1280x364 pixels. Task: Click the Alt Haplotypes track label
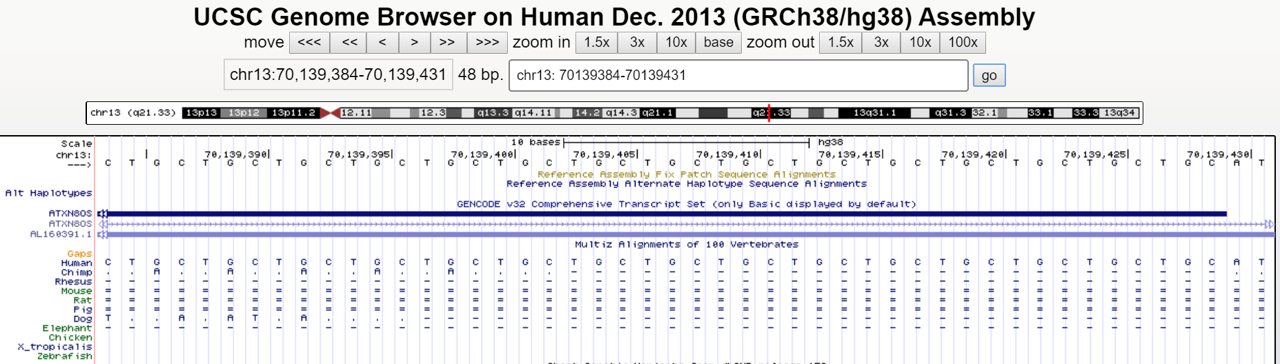48,193
